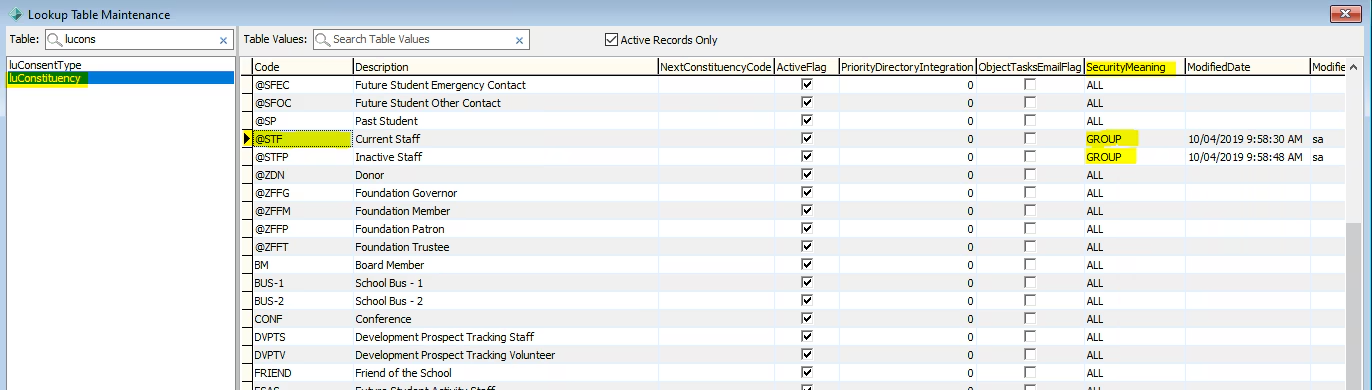Select the Foundation Member description cell
This screenshot has height=390, width=1372.
point(505,211)
